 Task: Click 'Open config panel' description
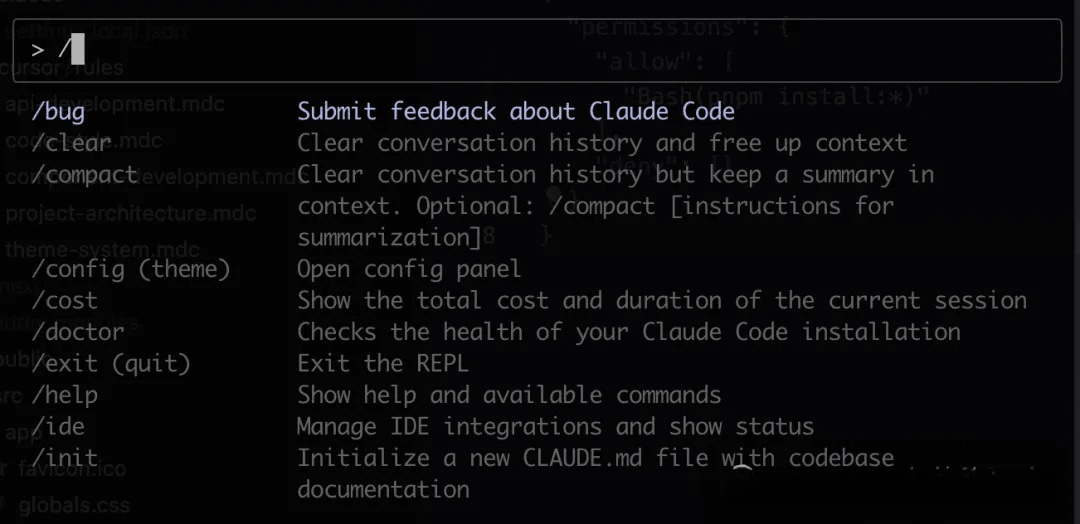pyautogui.click(x=409, y=269)
